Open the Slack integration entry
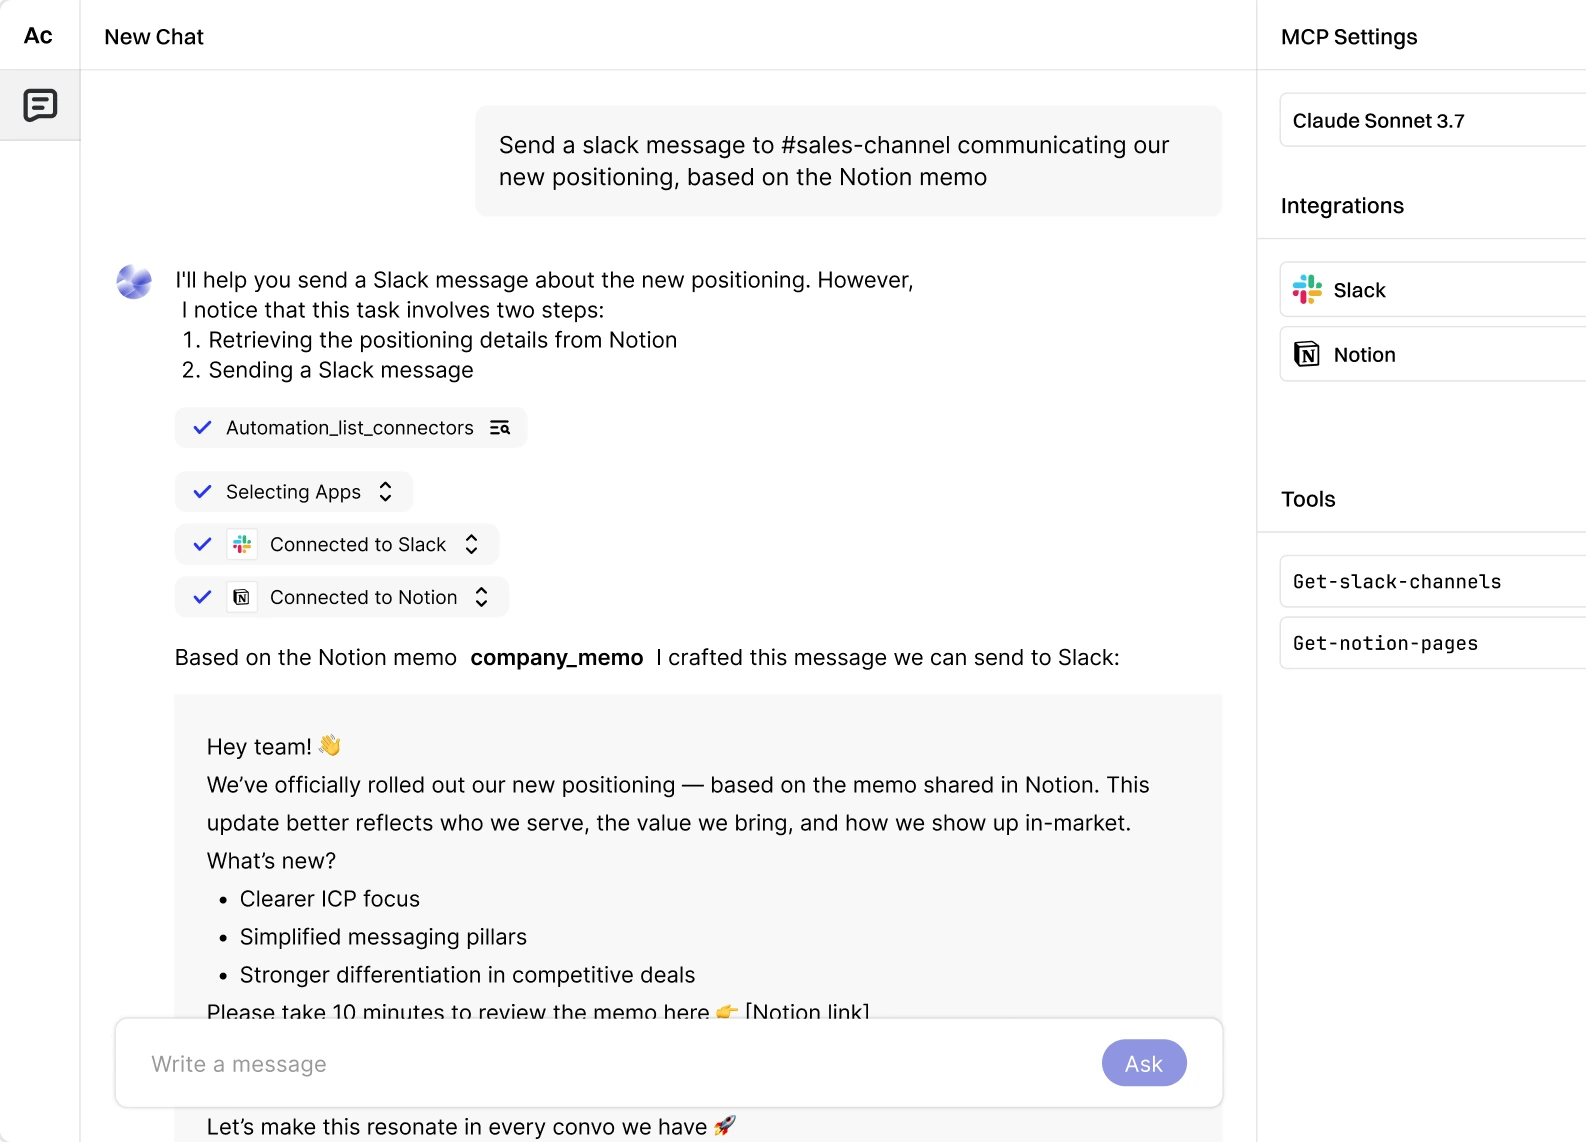 pyautogui.click(x=1433, y=290)
